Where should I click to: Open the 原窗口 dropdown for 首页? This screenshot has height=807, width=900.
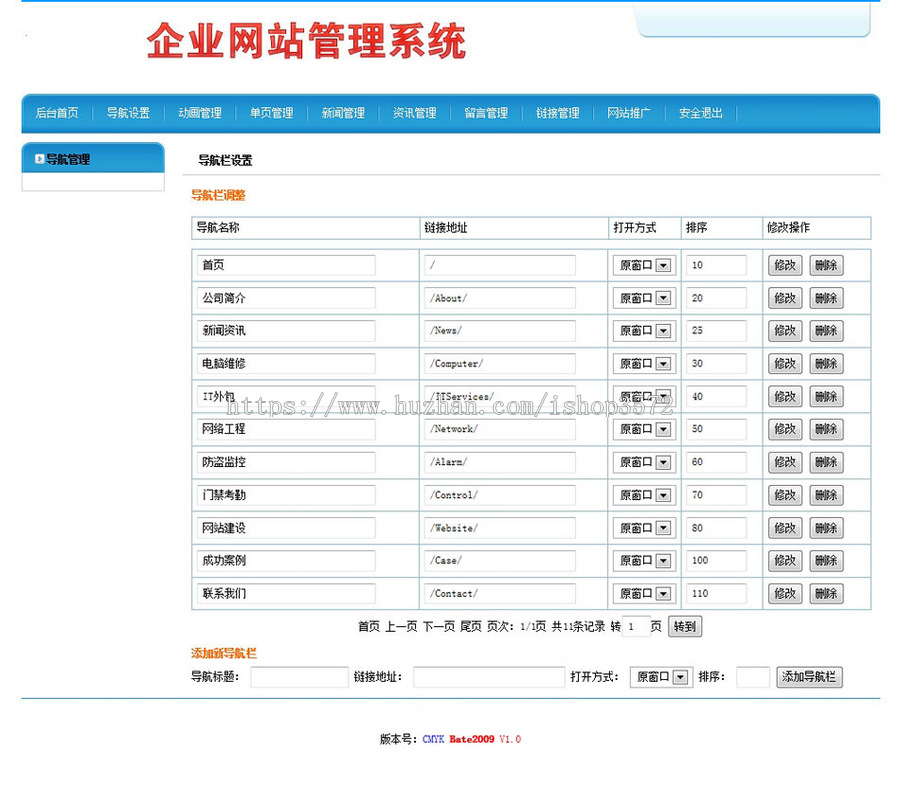(643, 265)
